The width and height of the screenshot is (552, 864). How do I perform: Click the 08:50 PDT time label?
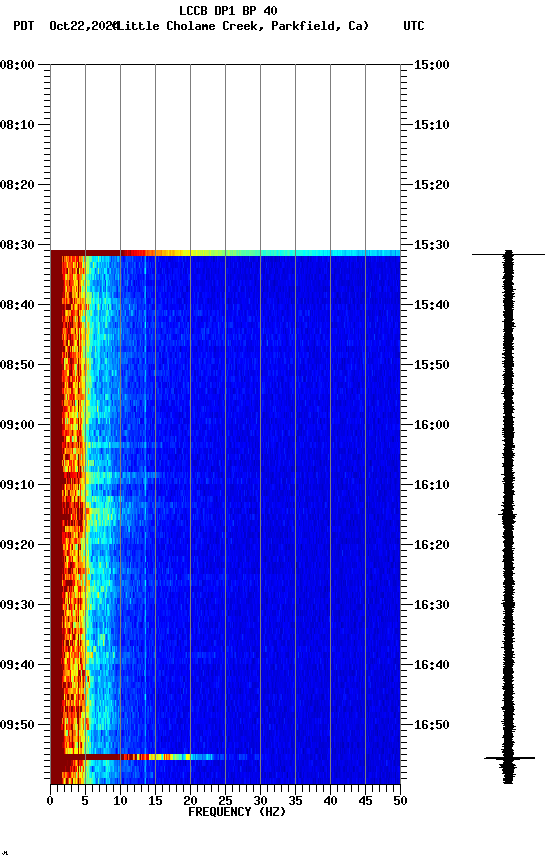(x=17, y=365)
